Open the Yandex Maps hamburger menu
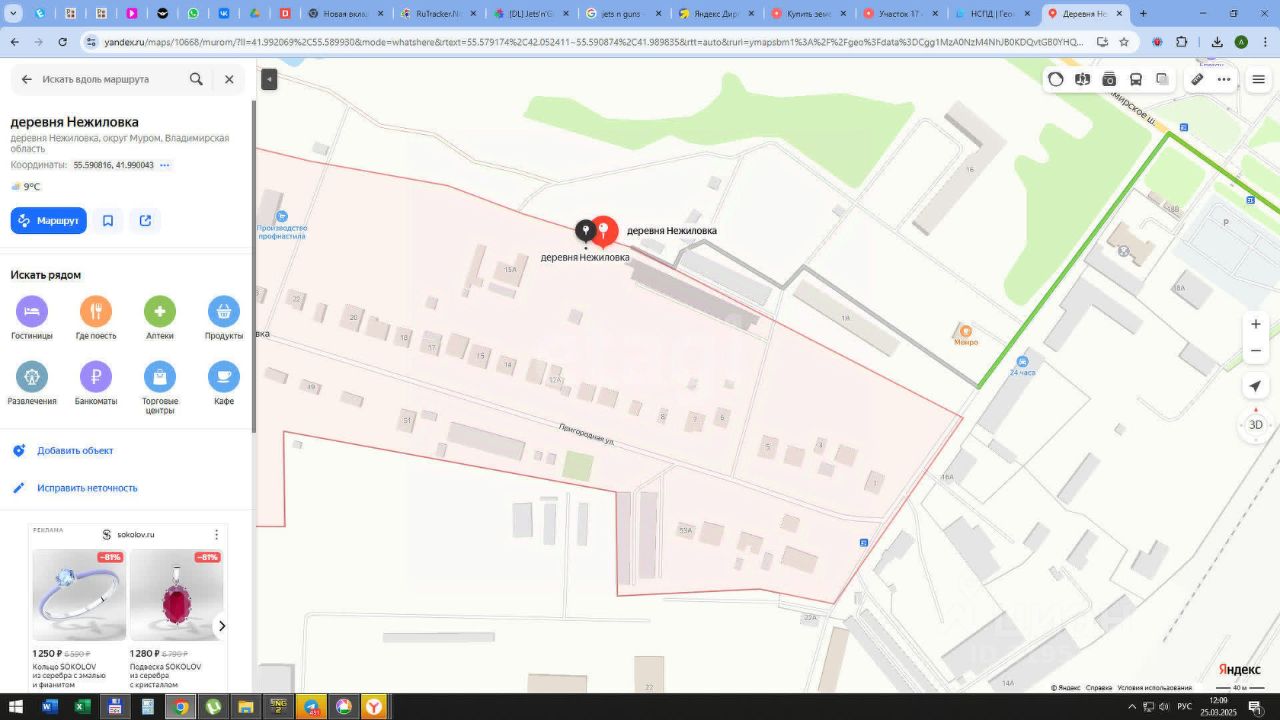Image resolution: width=1280 pixels, height=720 pixels. [x=1258, y=80]
